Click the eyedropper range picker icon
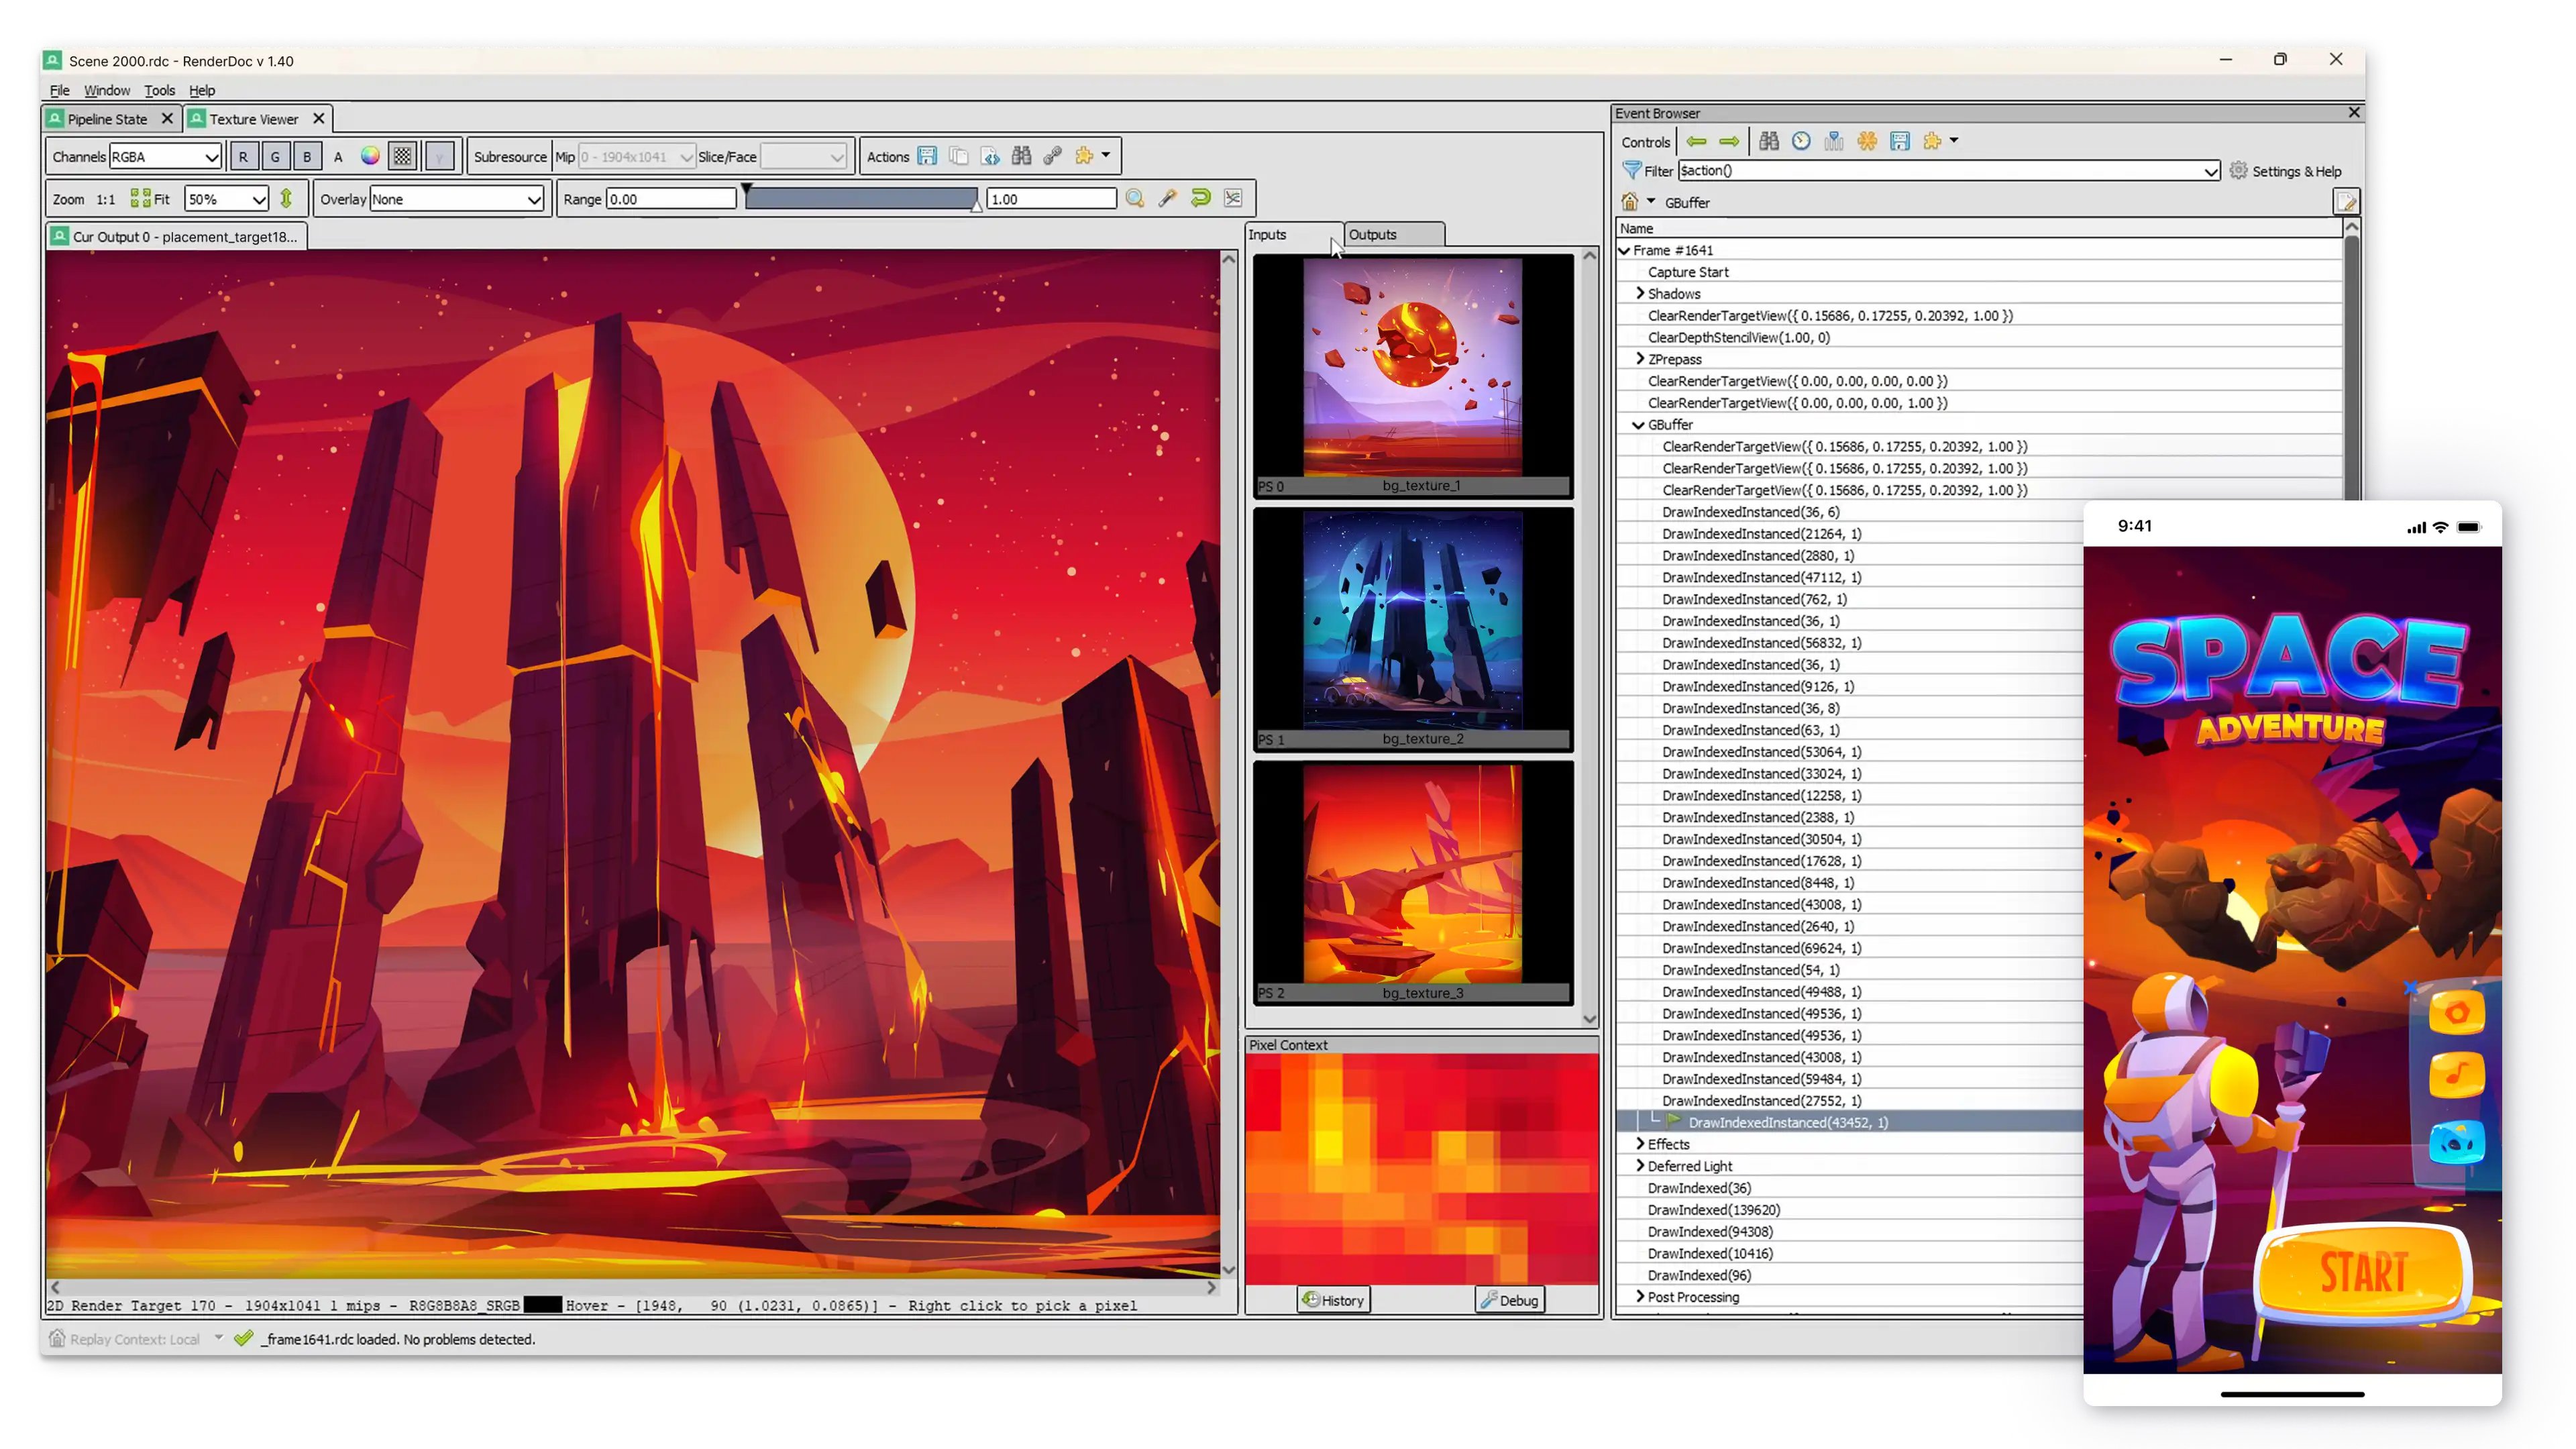 pyautogui.click(x=1167, y=198)
